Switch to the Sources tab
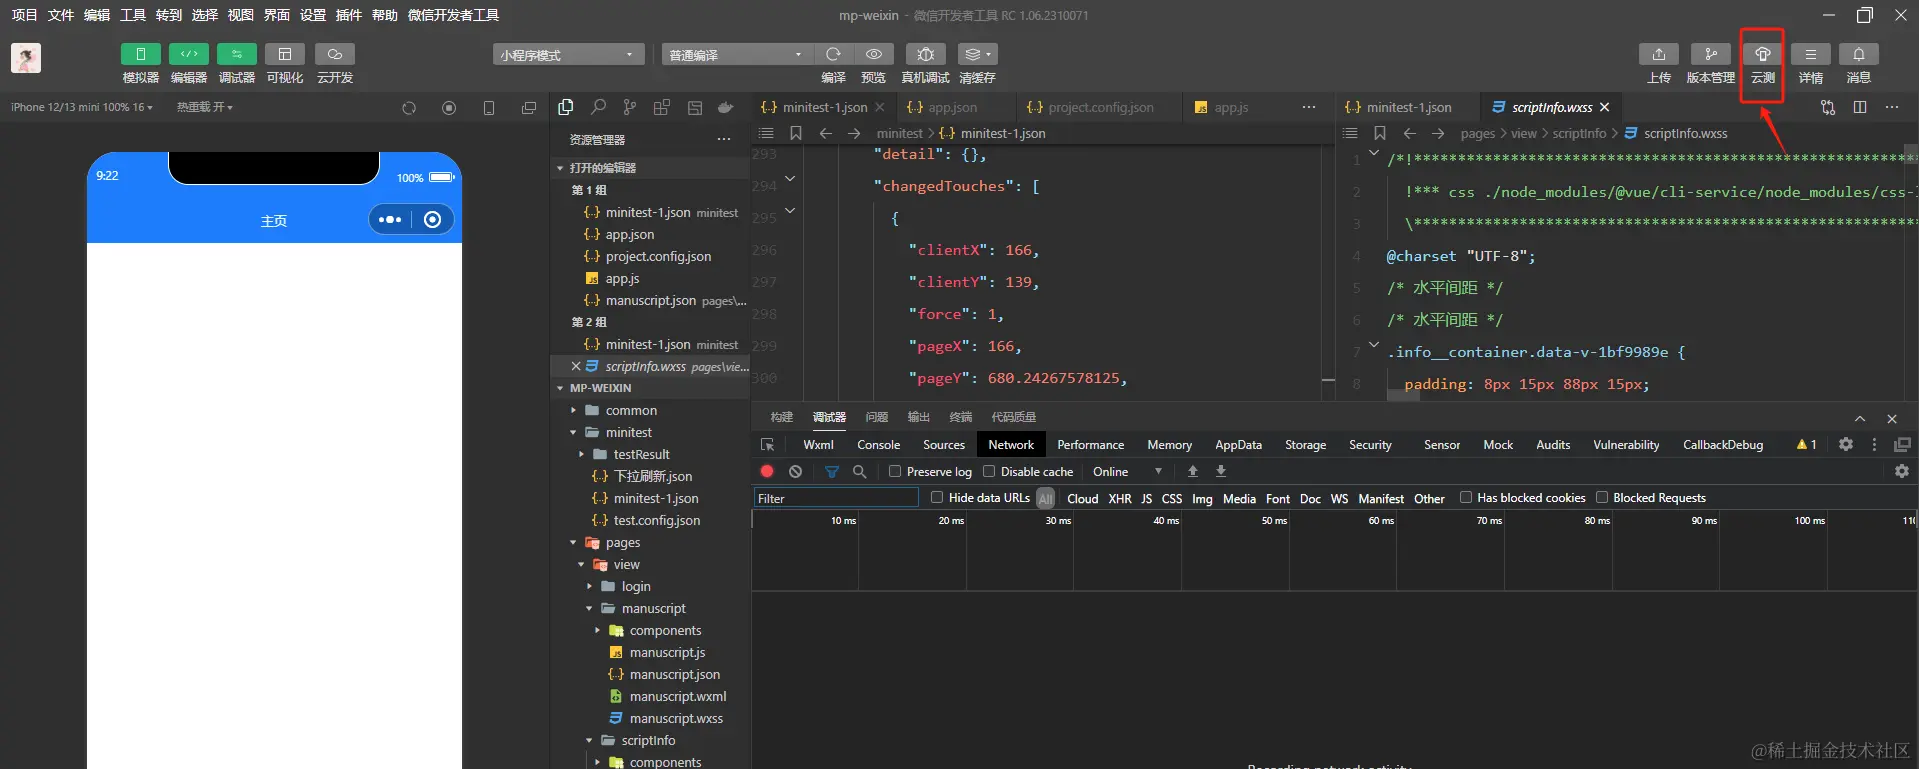 coord(944,445)
